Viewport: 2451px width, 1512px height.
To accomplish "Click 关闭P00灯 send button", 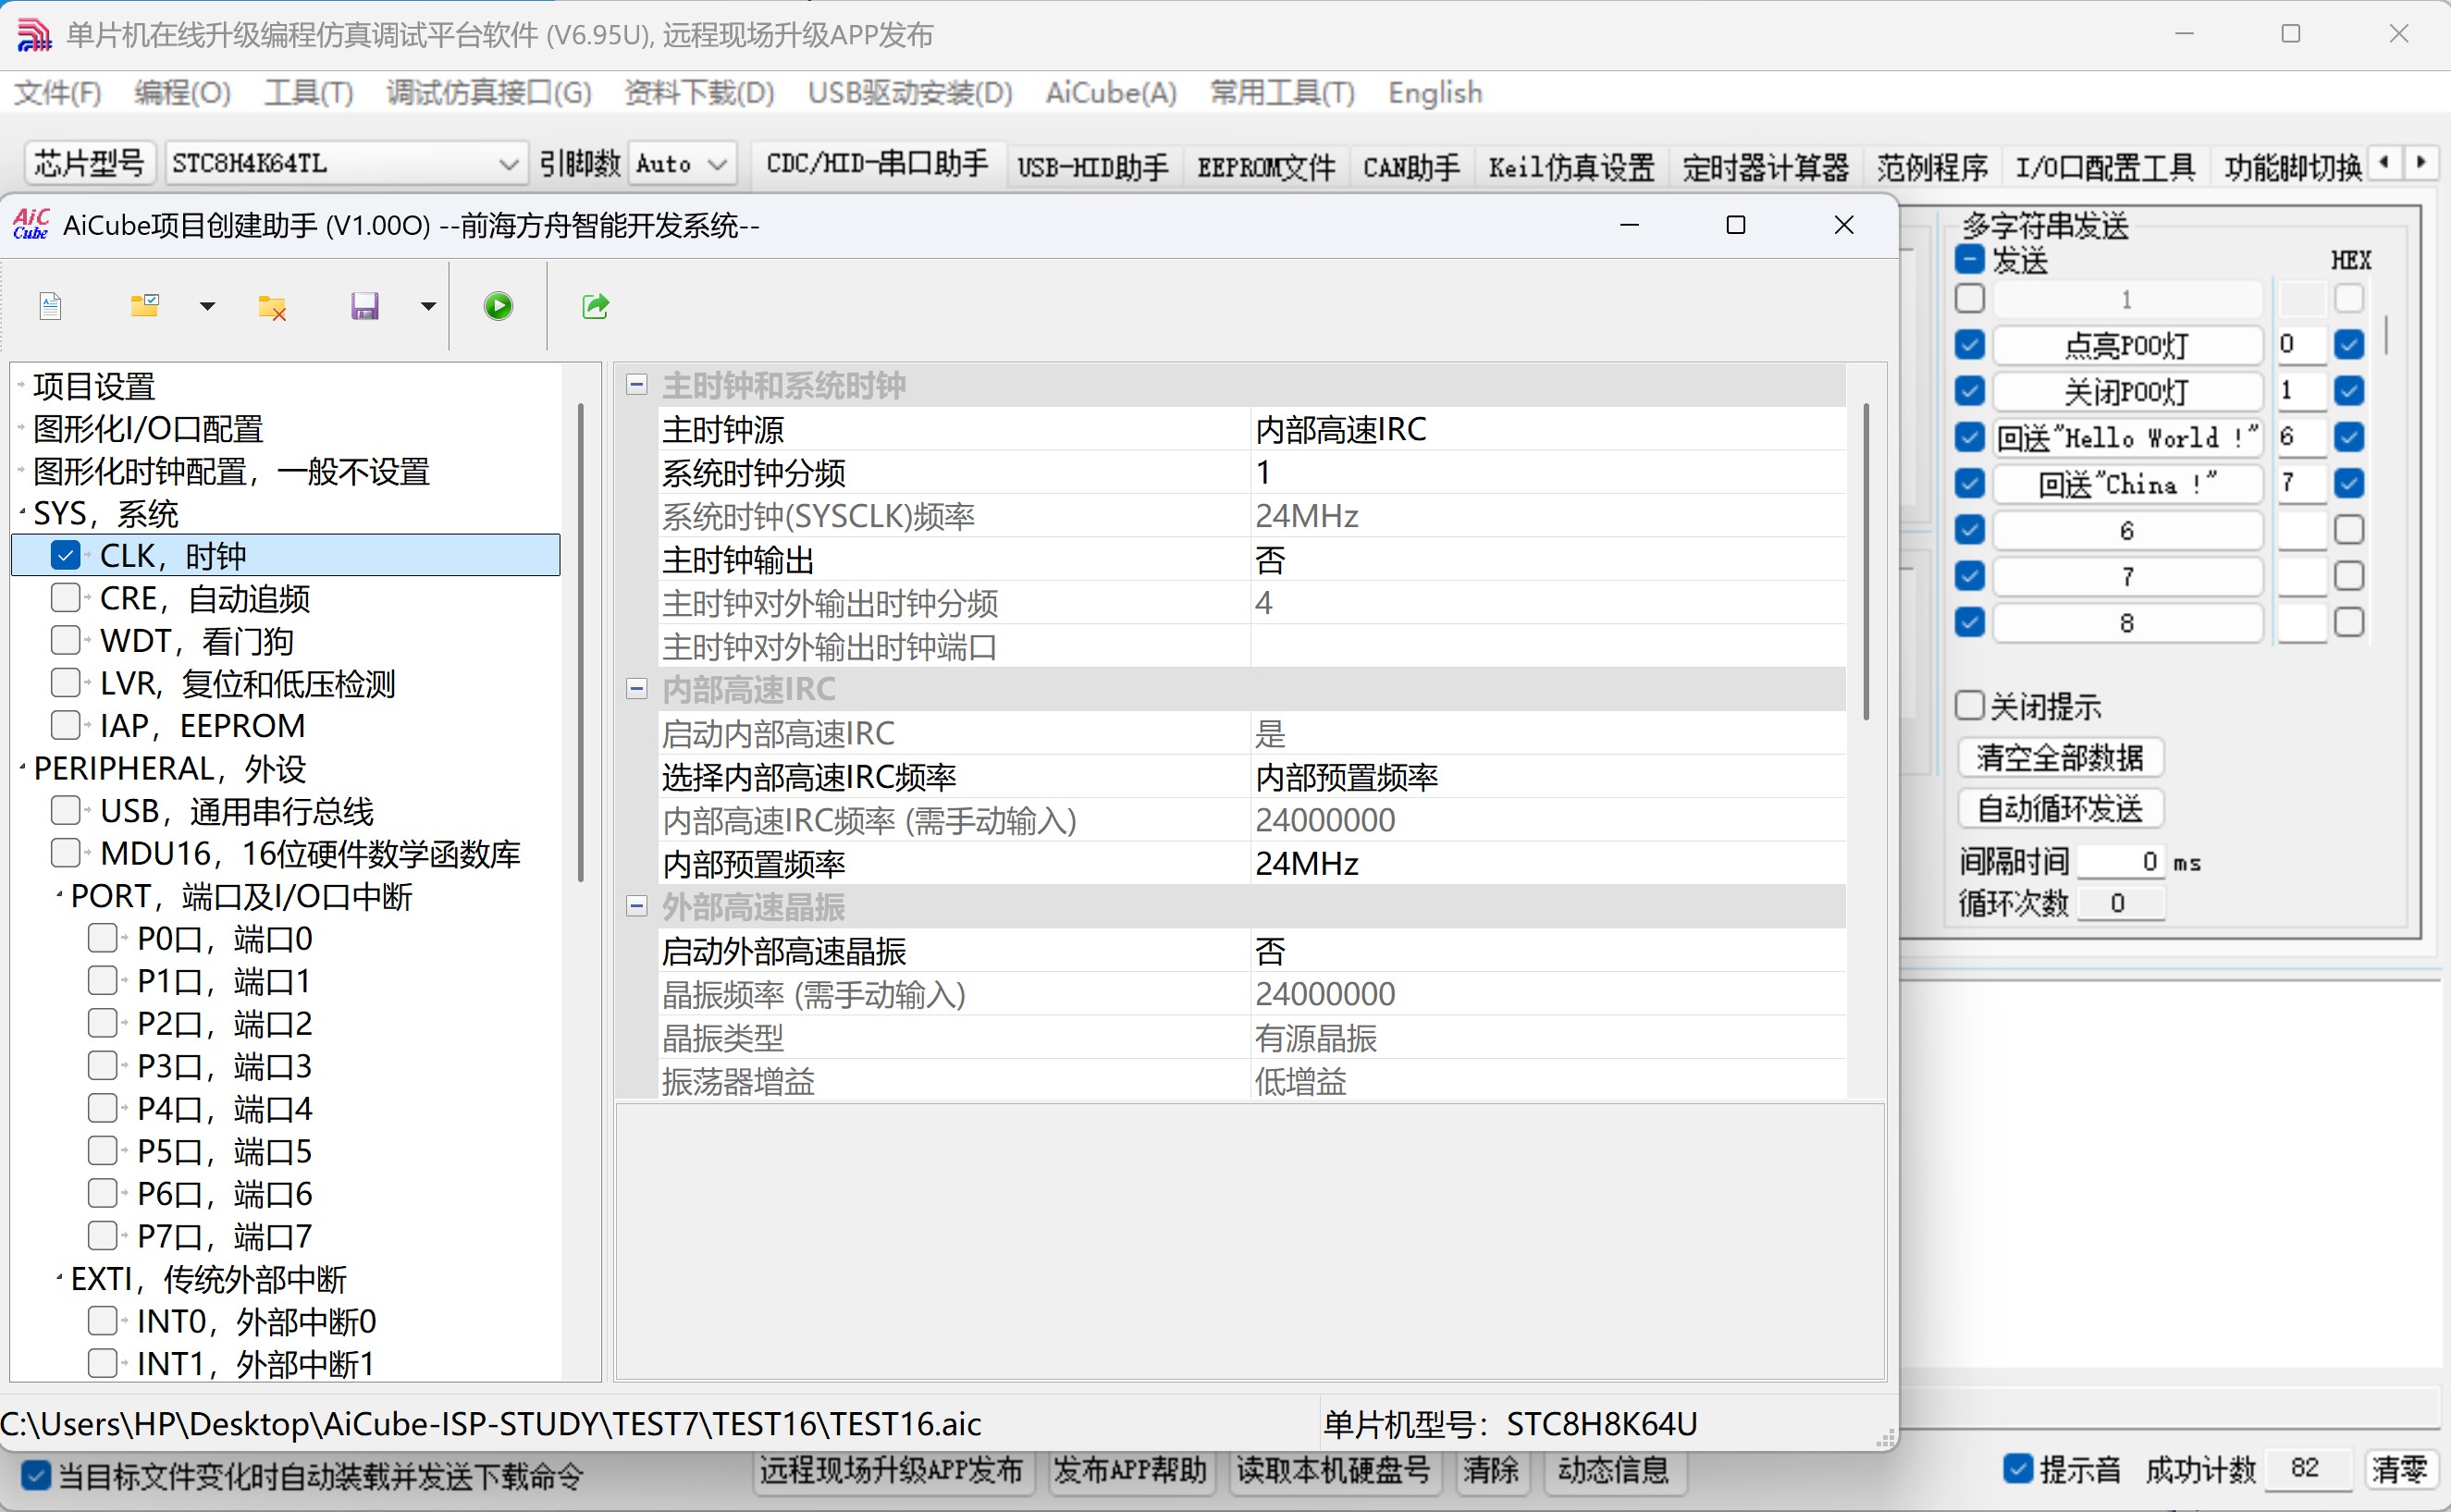I will (x=2127, y=391).
